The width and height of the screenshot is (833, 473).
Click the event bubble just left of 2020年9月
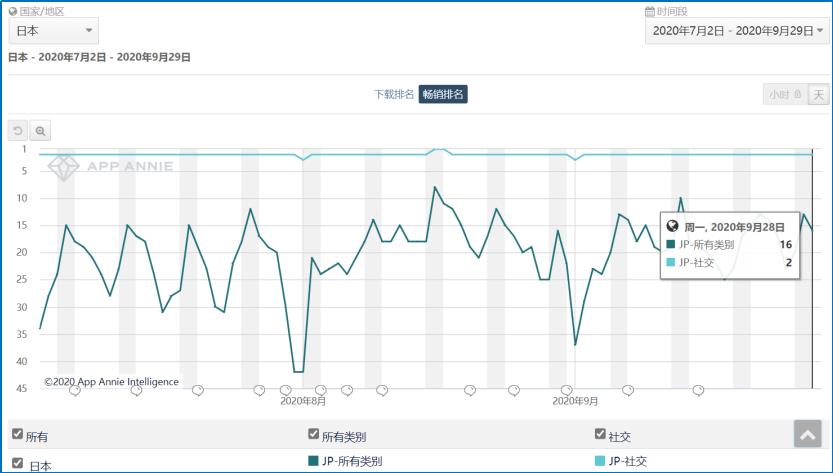[x=567, y=391]
